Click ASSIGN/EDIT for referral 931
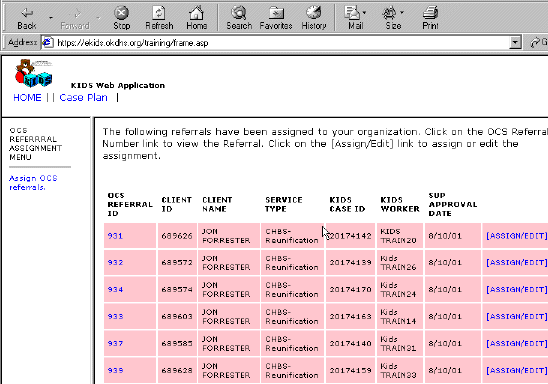This screenshot has height=384, width=548. pos(517,236)
